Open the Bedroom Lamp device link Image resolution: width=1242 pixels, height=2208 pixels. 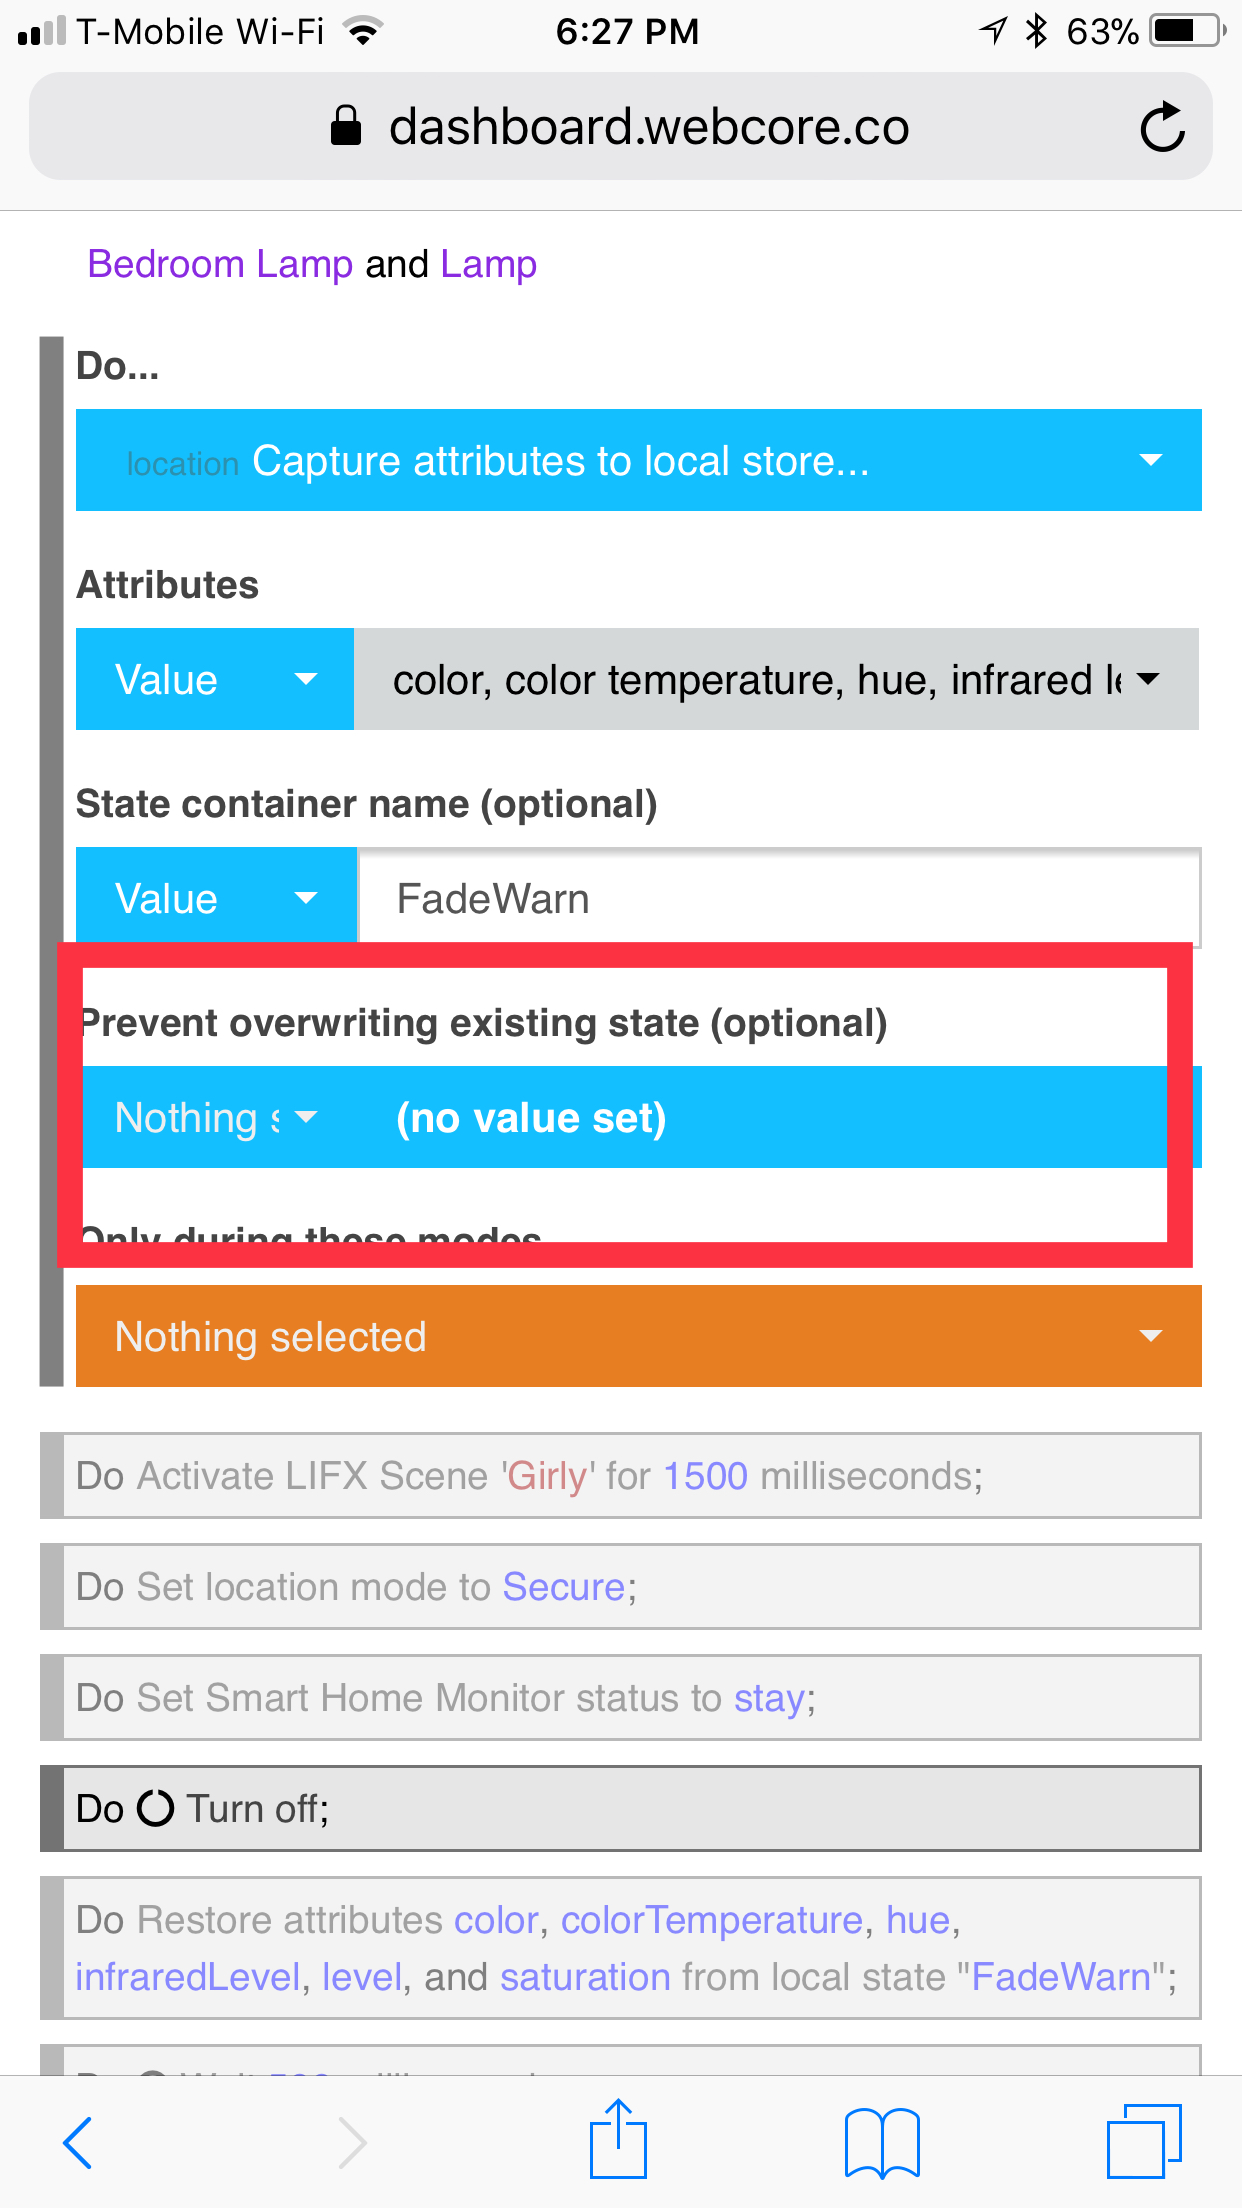220,264
